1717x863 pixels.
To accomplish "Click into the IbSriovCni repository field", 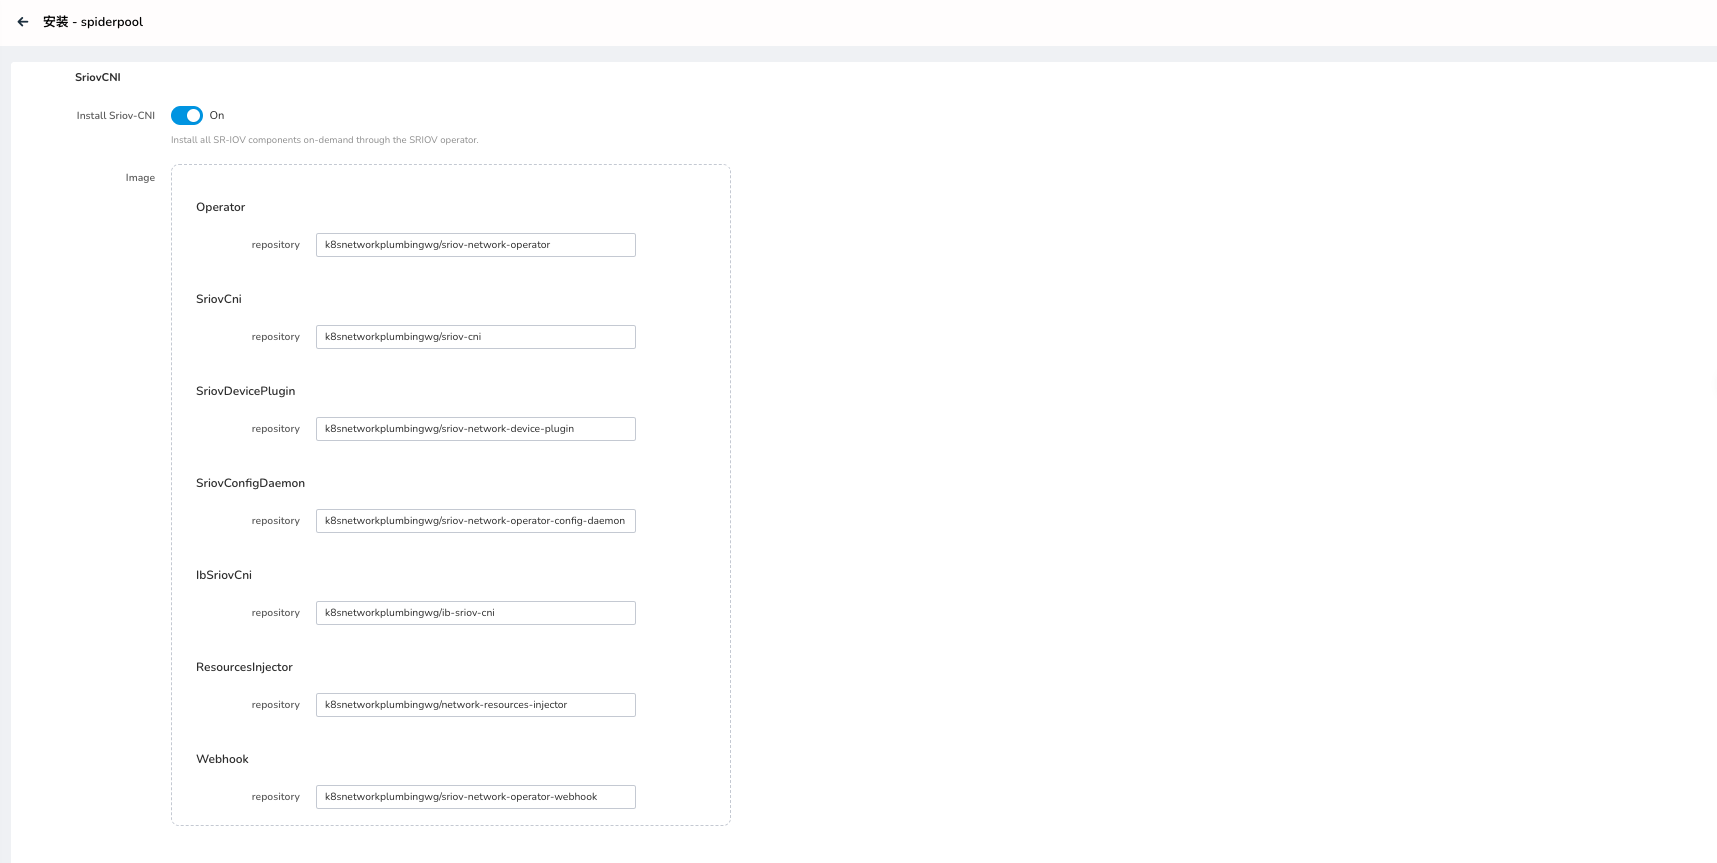I will 475,613.
